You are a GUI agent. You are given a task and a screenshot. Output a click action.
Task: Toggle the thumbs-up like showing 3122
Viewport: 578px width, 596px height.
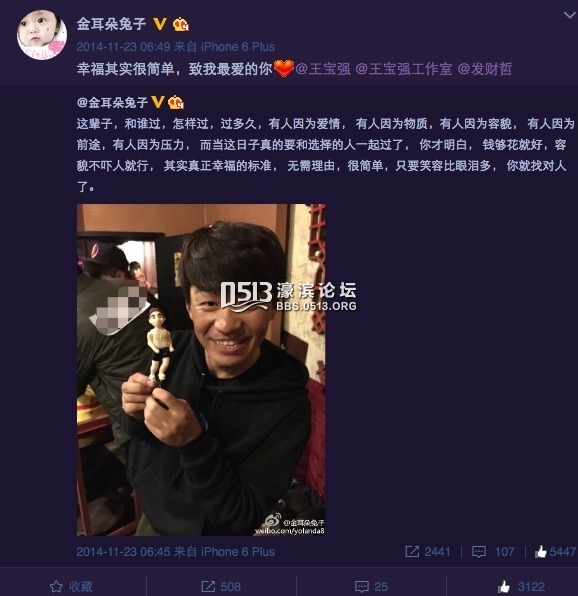[521, 586]
